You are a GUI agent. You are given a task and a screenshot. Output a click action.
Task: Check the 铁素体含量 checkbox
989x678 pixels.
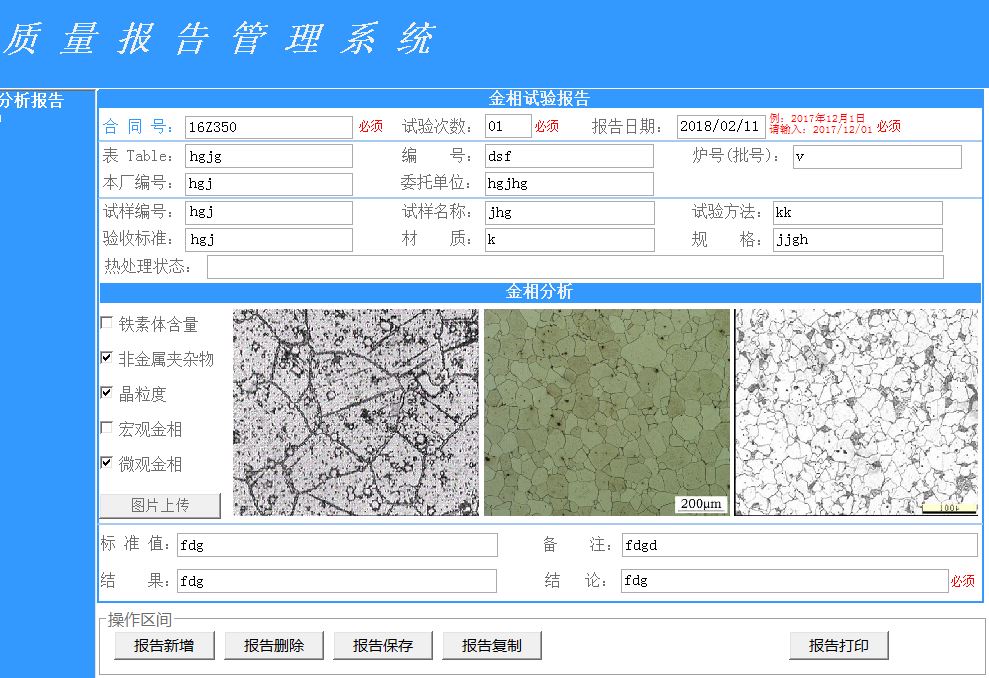tap(107, 323)
